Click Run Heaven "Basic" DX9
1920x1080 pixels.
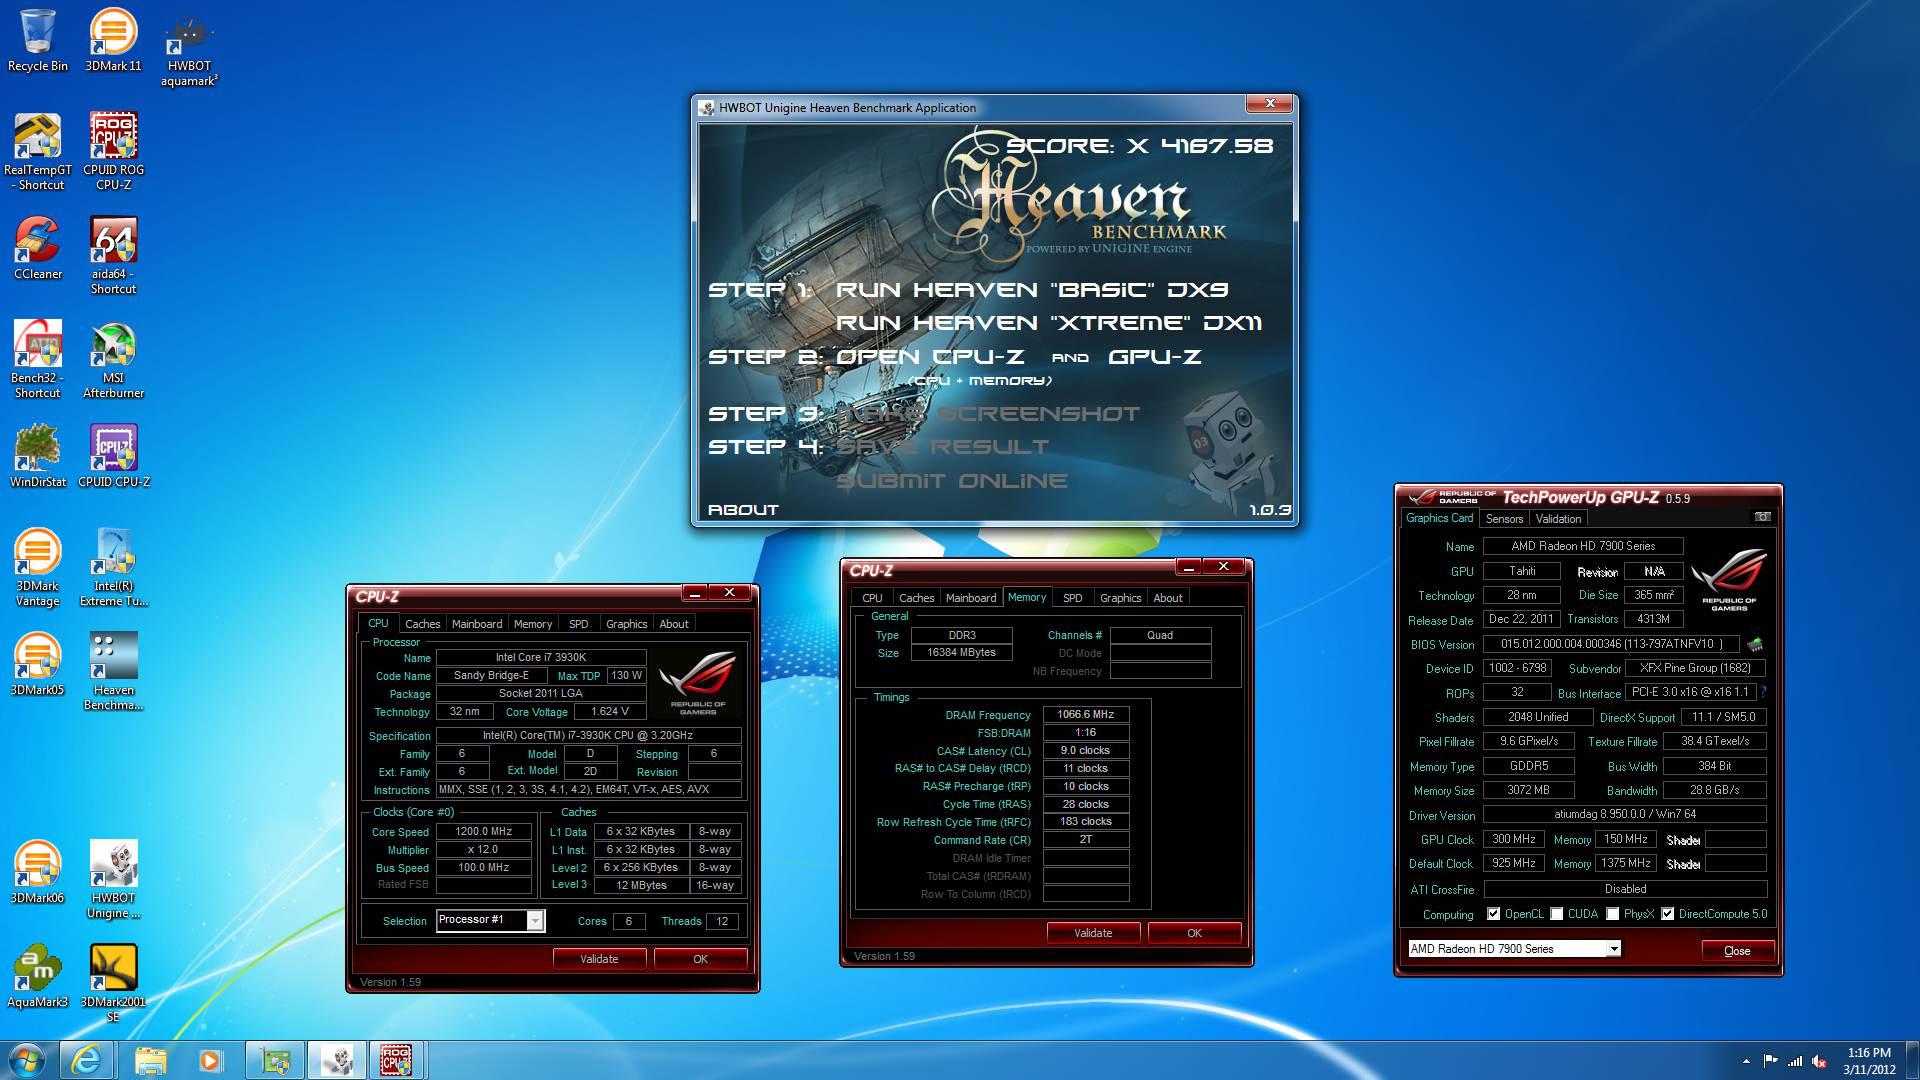pyautogui.click(x=1032, y=290)
